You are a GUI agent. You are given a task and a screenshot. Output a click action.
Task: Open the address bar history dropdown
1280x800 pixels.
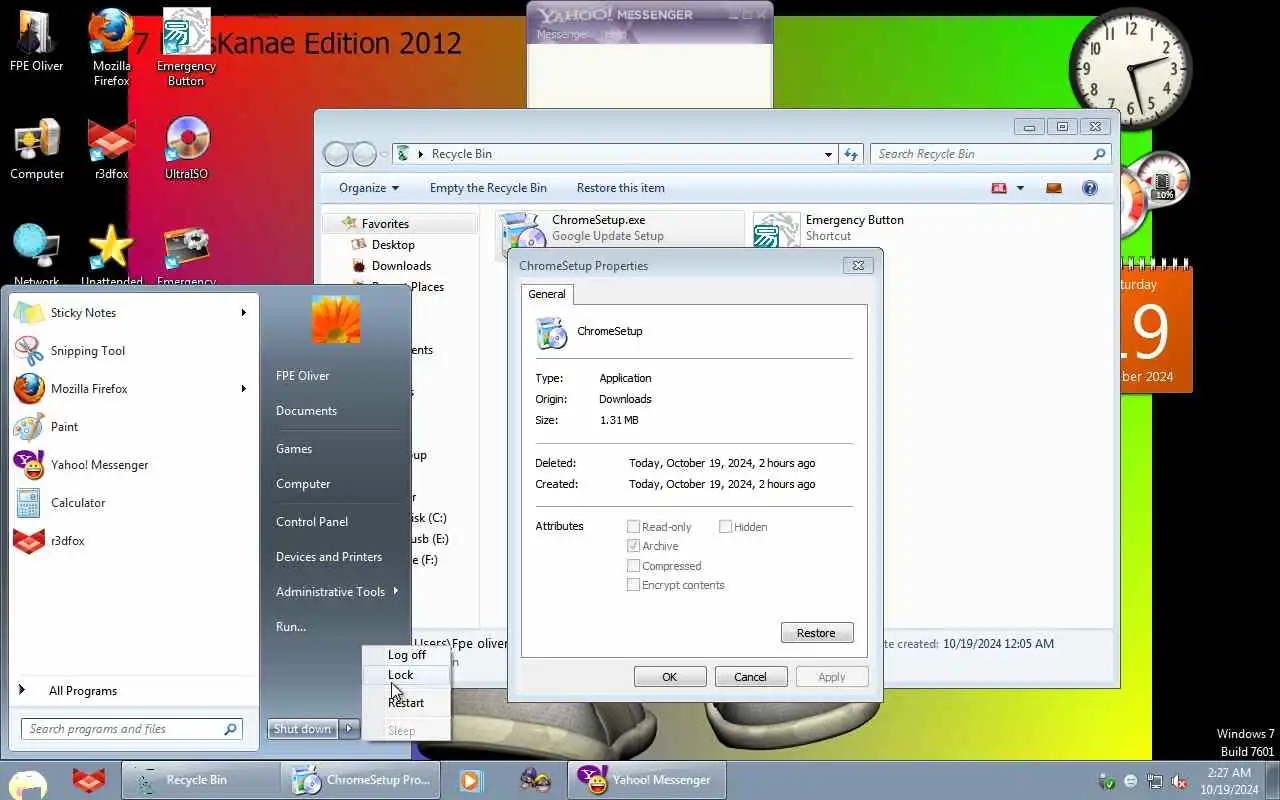828,154
